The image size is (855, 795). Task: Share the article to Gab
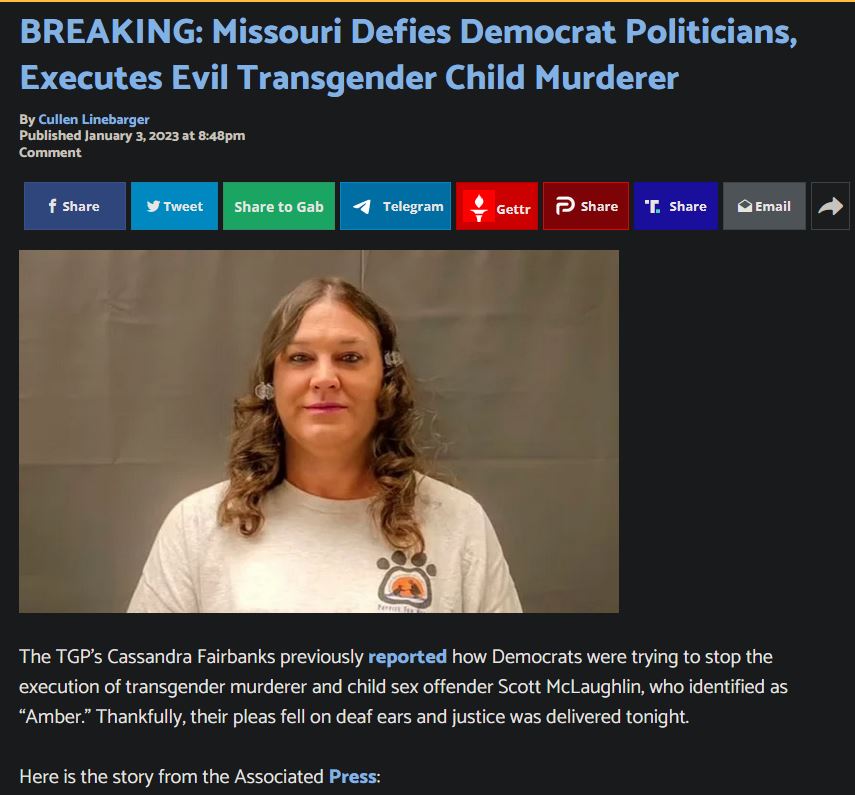(279, 206)
